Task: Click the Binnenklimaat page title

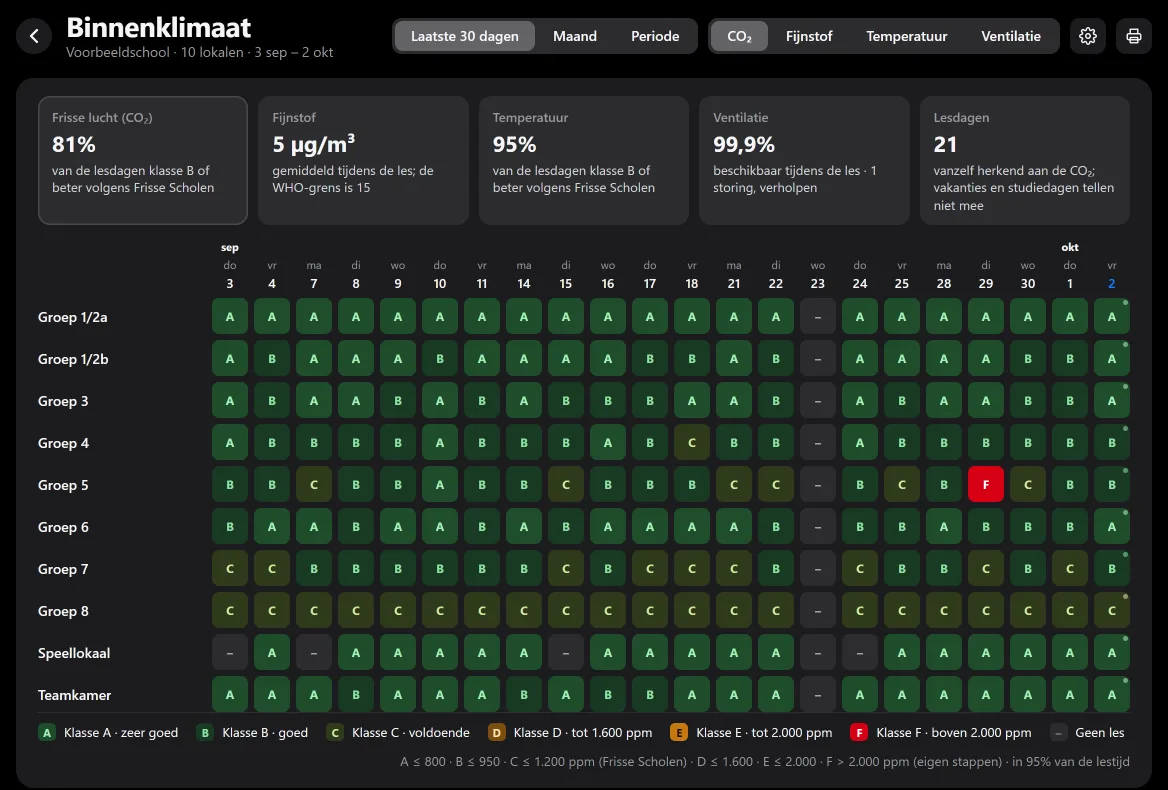Action: 159,28
